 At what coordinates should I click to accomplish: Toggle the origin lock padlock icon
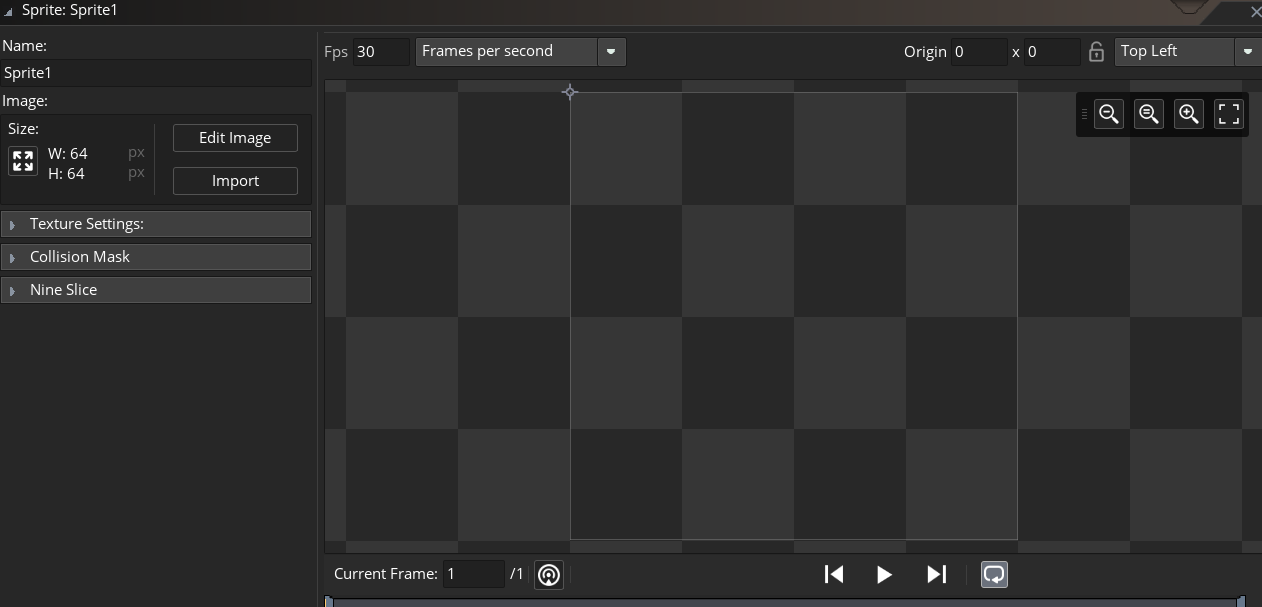[x=1097, y=52]
